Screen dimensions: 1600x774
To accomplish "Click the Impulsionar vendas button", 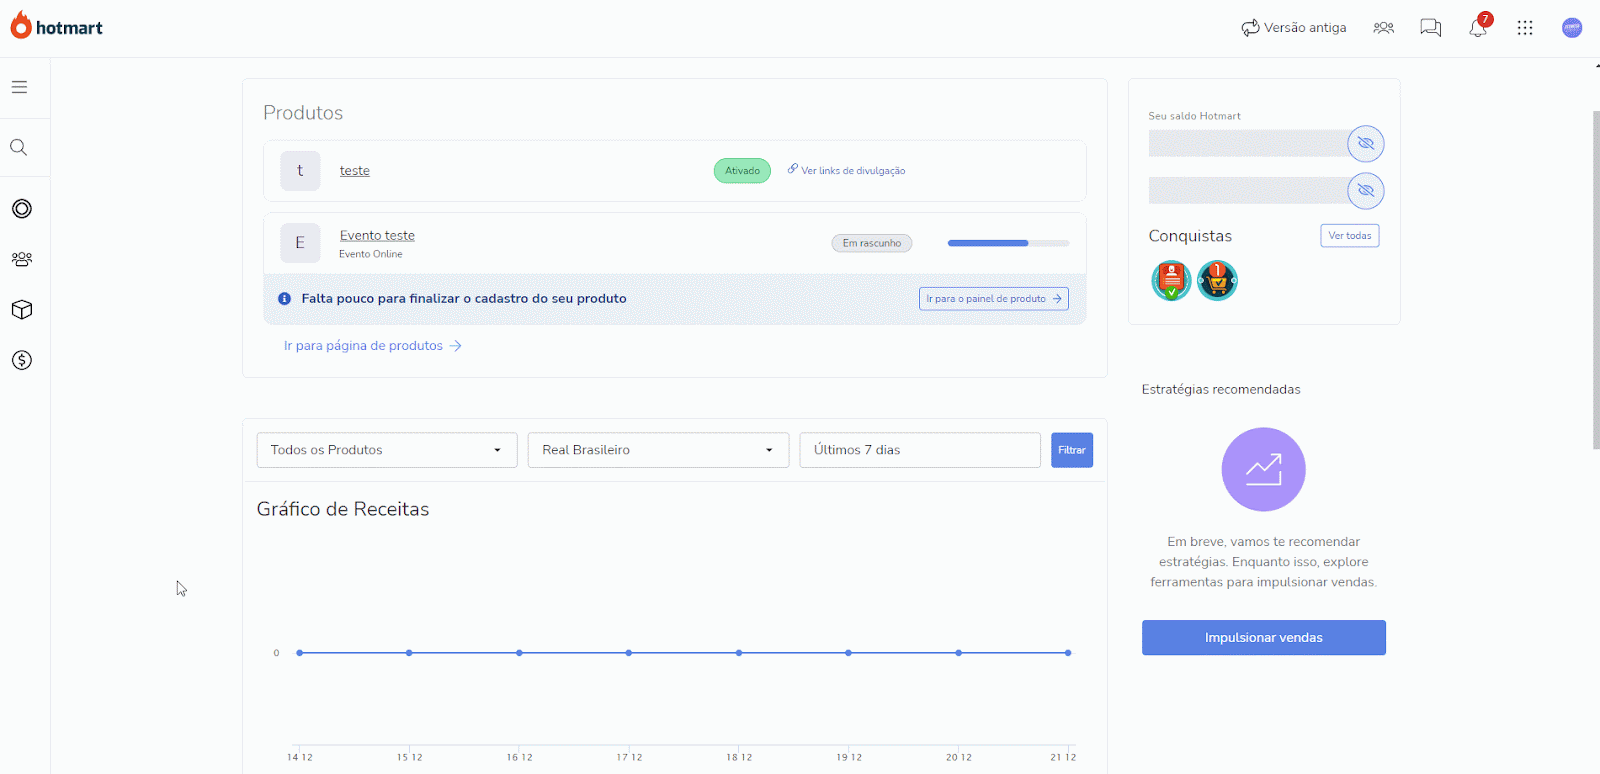I will [x=1264, y=638].
